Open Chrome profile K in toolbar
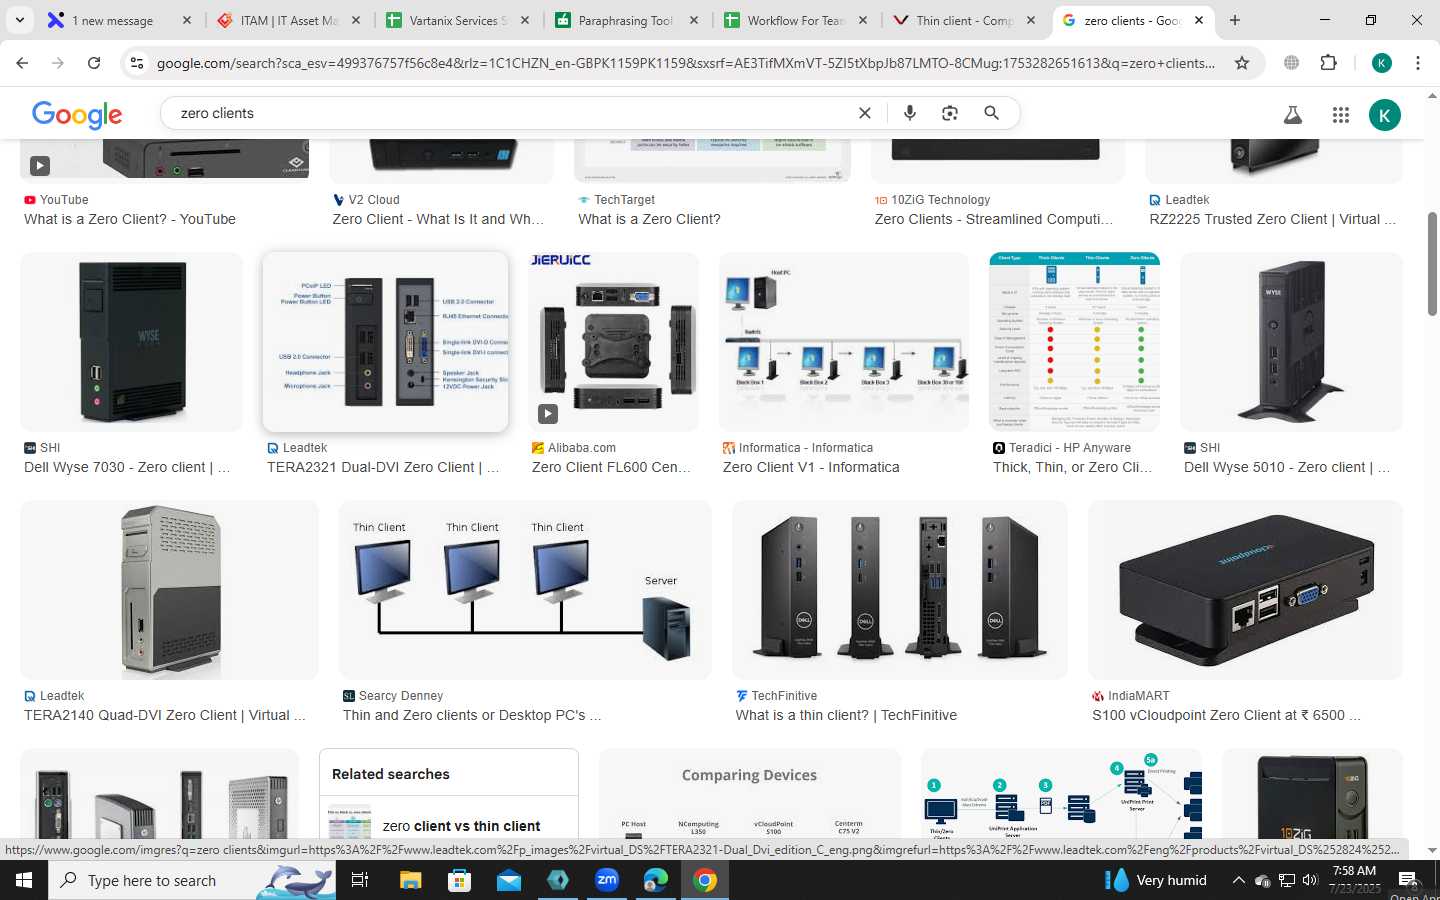The height and width of the screenshot is (900, 1440). [x=1382, y=63]
